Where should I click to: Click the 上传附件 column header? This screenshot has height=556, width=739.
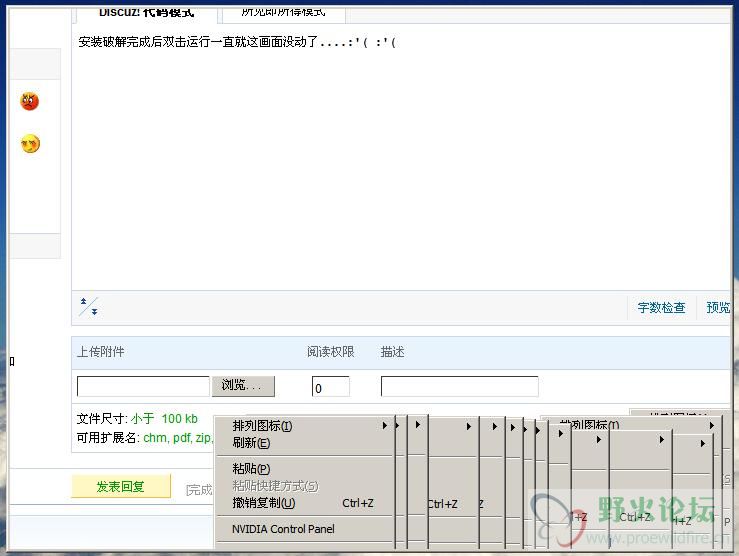click(x=100, y=352)
